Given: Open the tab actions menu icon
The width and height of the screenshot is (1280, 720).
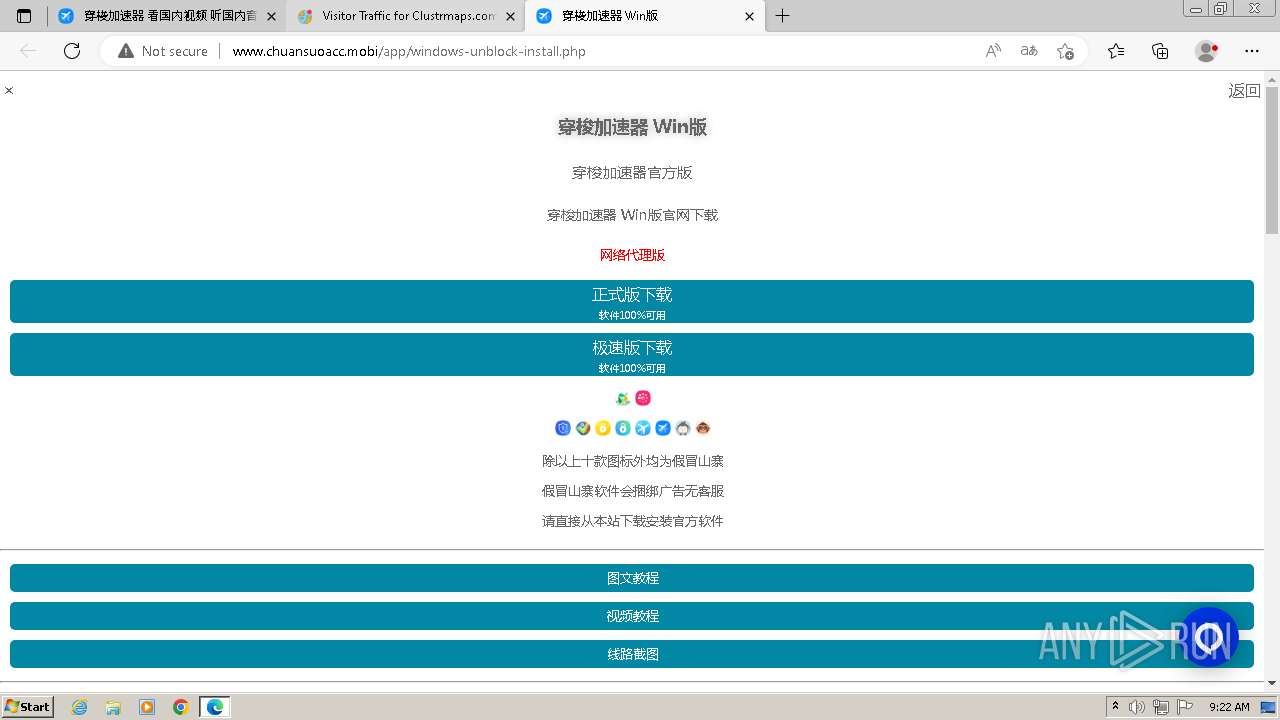Looking at the screenshot, I should pos(24,16).
